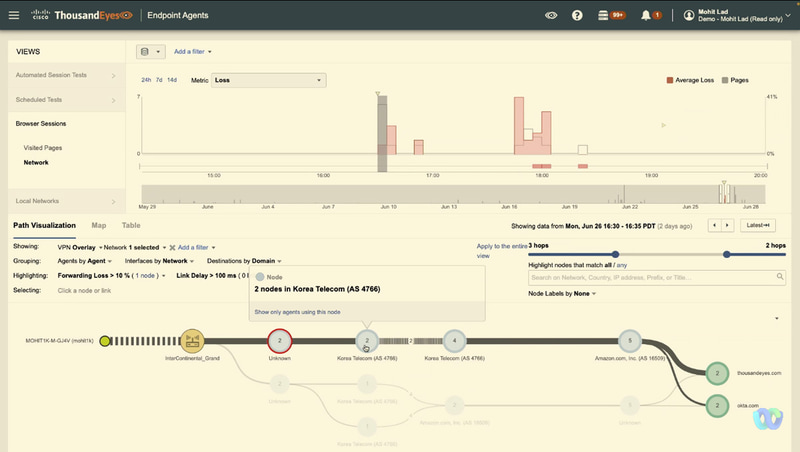Screen dimensions: 800x452
Task: Expand Scheduled Tests view
Action: (66, 100)
